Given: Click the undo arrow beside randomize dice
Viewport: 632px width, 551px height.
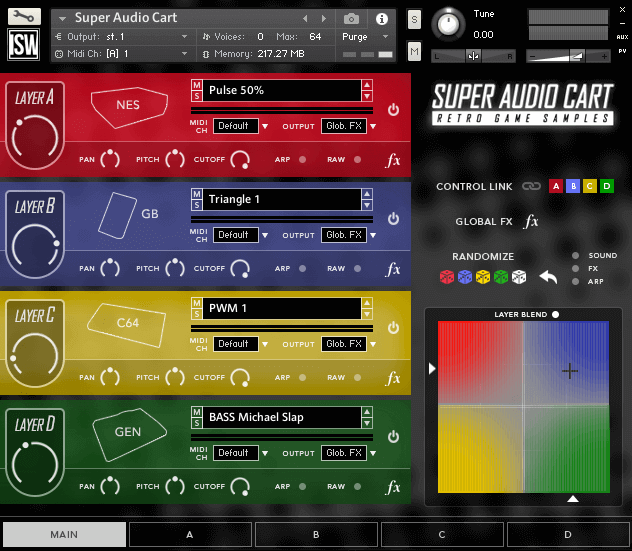Looking at the screenshot, I should [547, 277].
